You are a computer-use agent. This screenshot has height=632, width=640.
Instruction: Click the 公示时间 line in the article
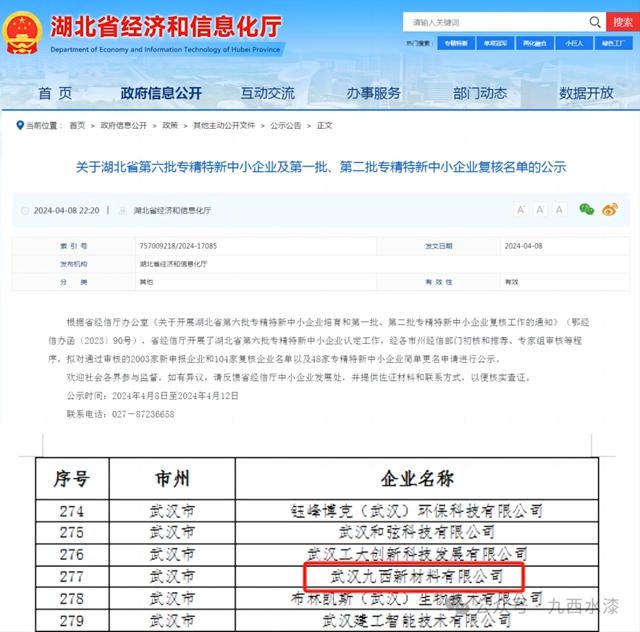153,396
